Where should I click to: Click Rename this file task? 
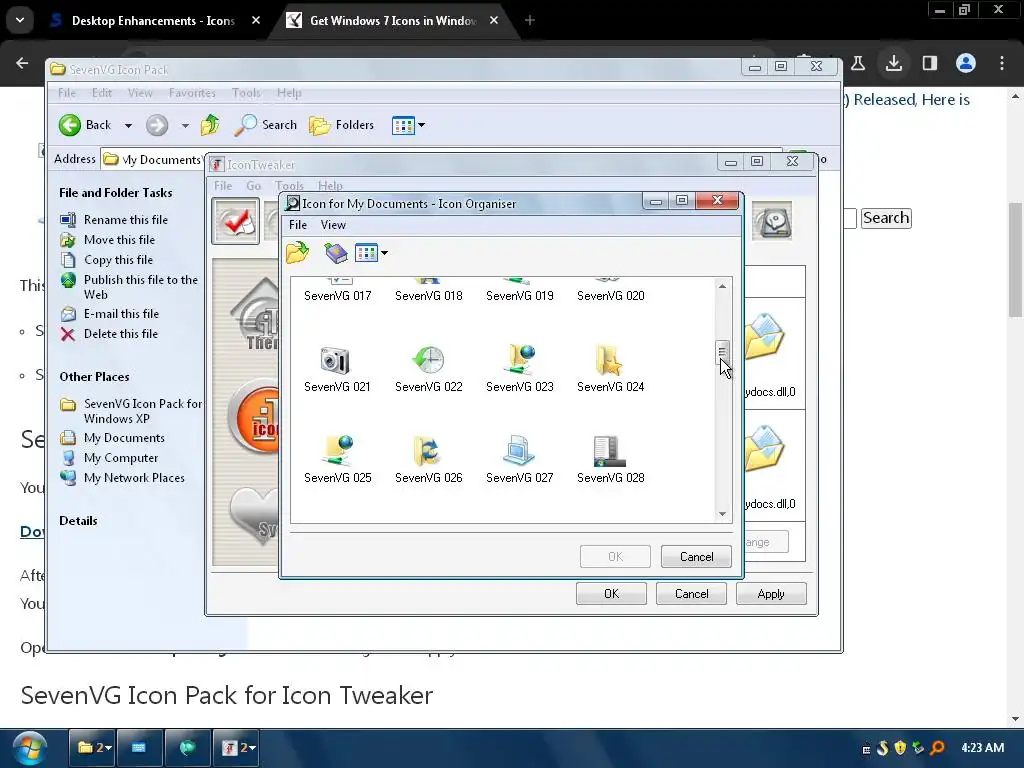(125, 220)
